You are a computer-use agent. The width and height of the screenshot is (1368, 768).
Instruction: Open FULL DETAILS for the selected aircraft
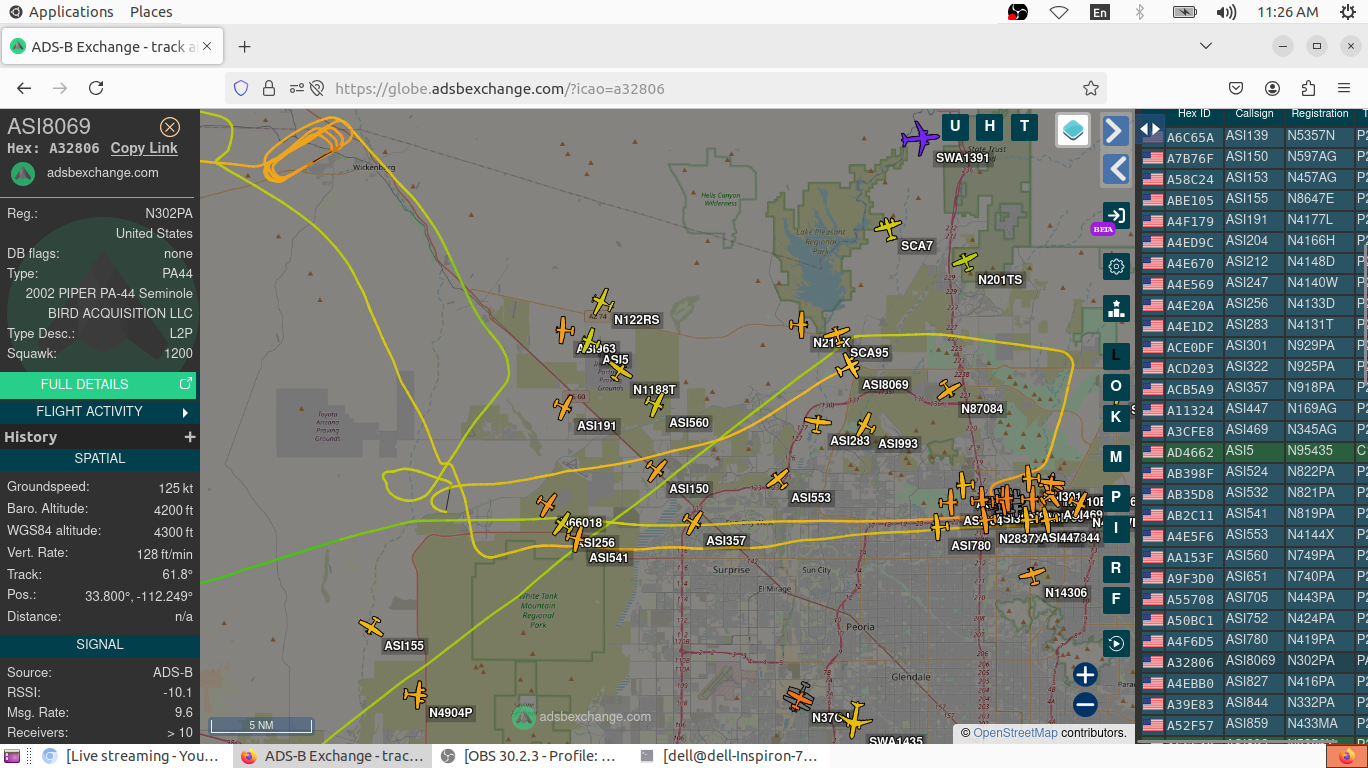tap(98, 384)
